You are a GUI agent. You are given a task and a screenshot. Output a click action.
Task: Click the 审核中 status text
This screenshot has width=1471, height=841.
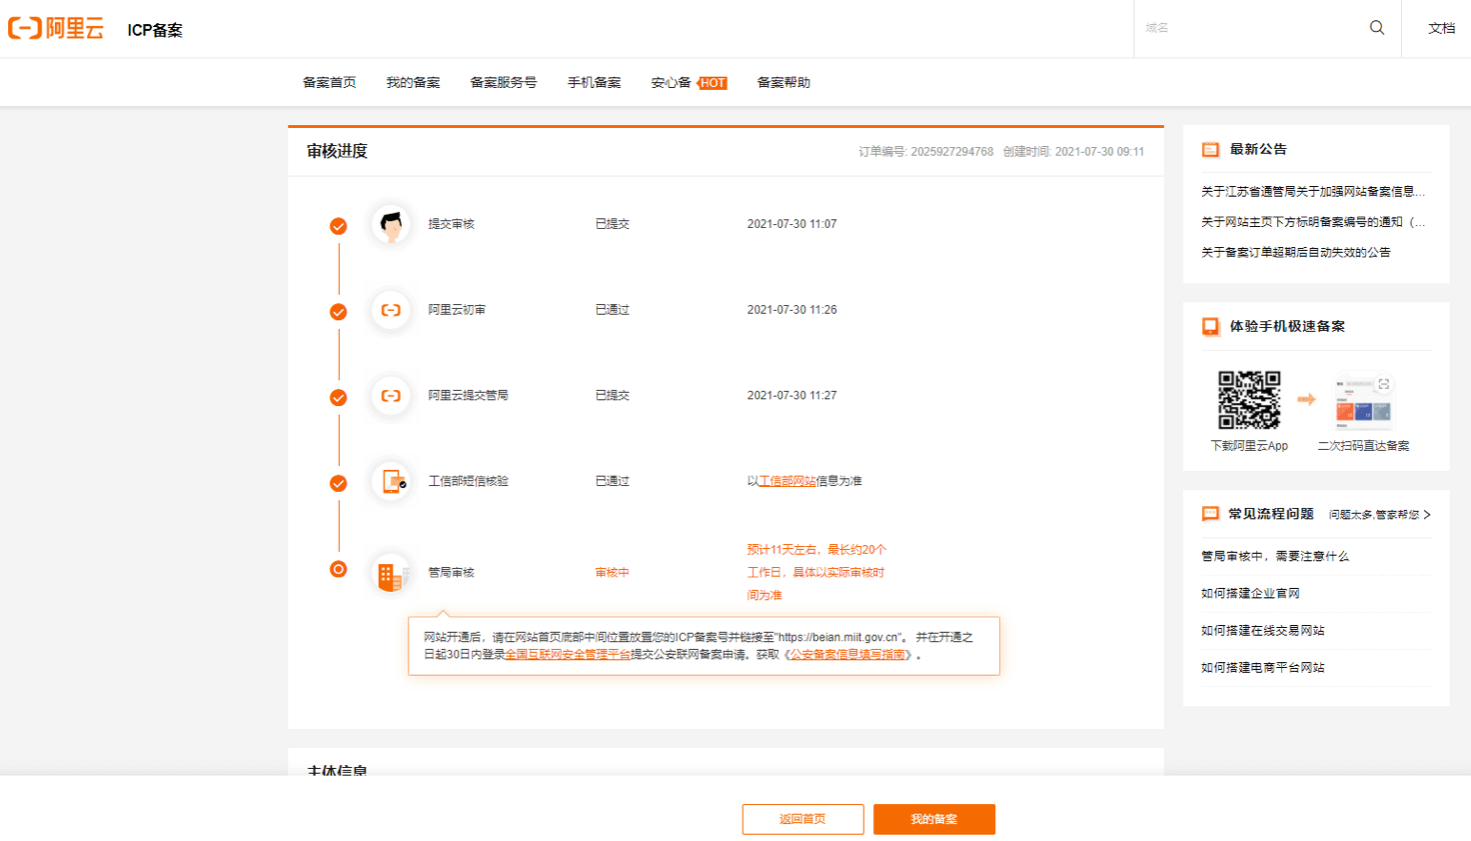click(x=612, y=573)
